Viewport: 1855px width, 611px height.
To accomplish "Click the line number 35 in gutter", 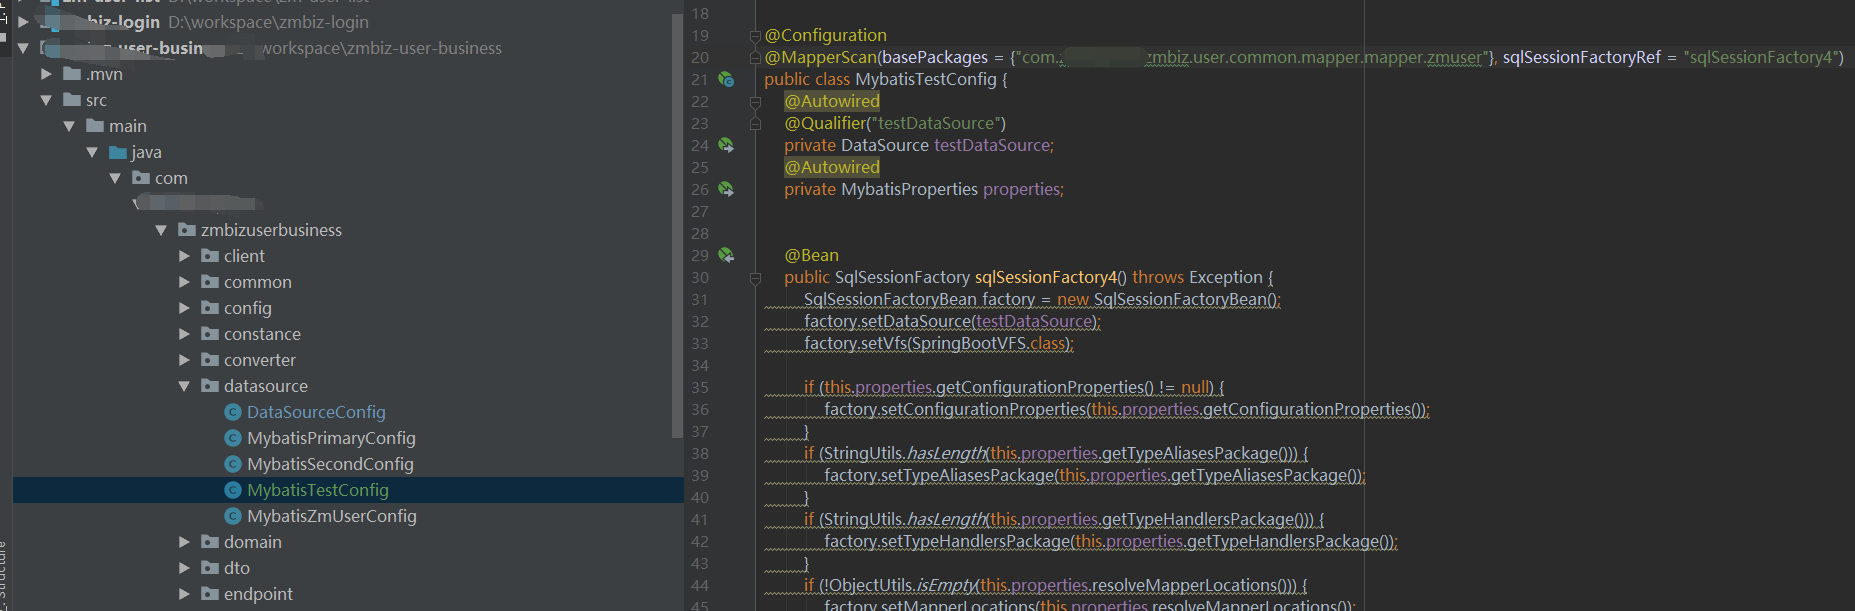I will [700, 387].
